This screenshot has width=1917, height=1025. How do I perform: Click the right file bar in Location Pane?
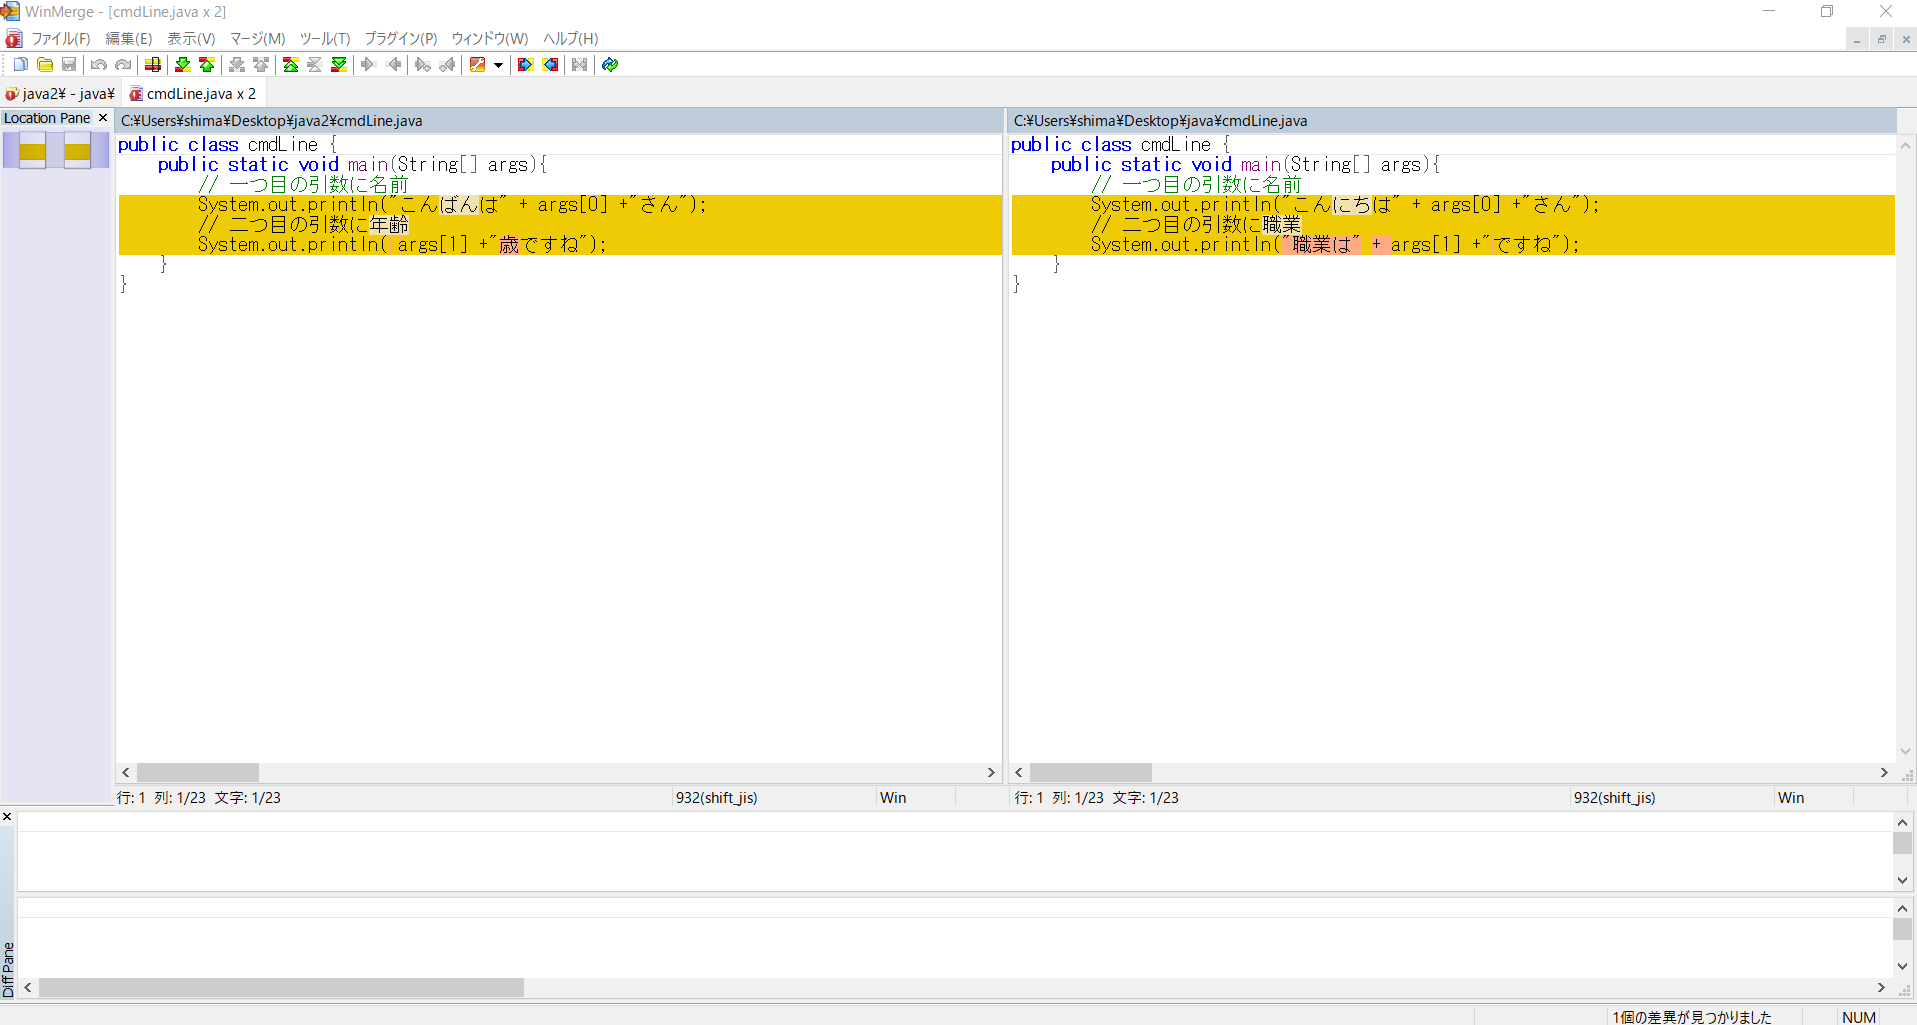tap(78, 151)
